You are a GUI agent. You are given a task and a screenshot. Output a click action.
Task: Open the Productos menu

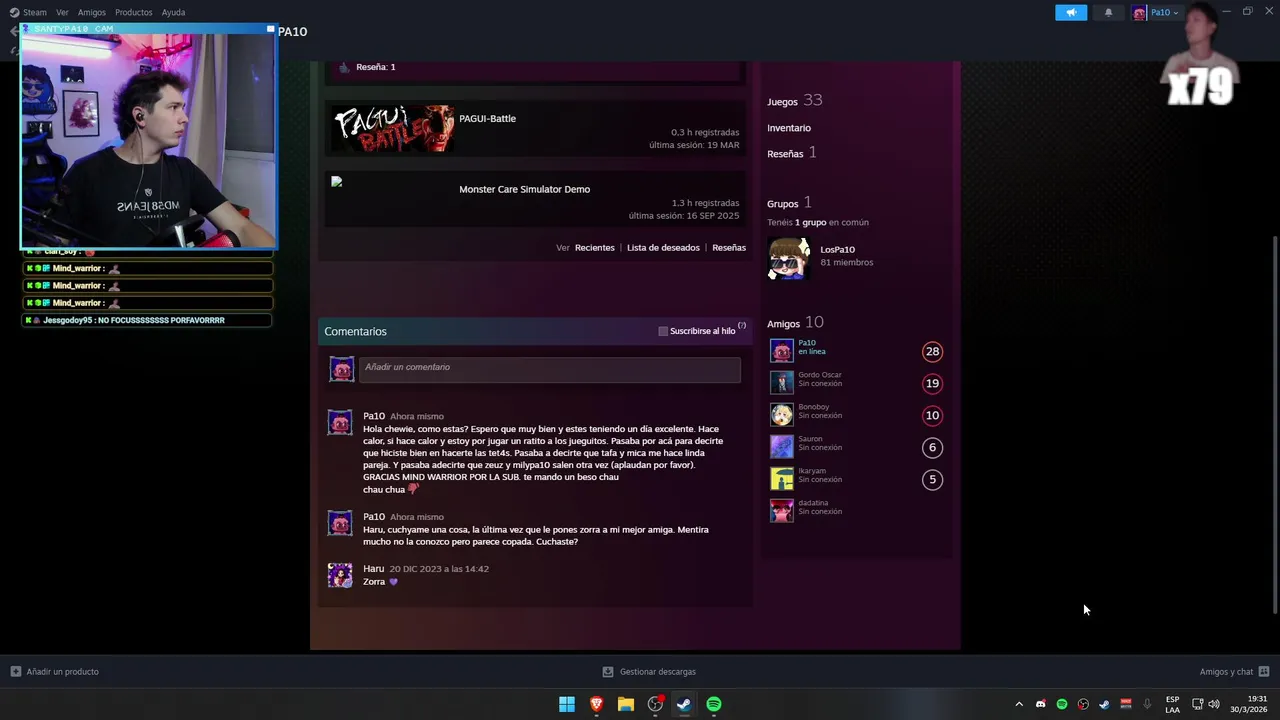click(x=134, y=12)
